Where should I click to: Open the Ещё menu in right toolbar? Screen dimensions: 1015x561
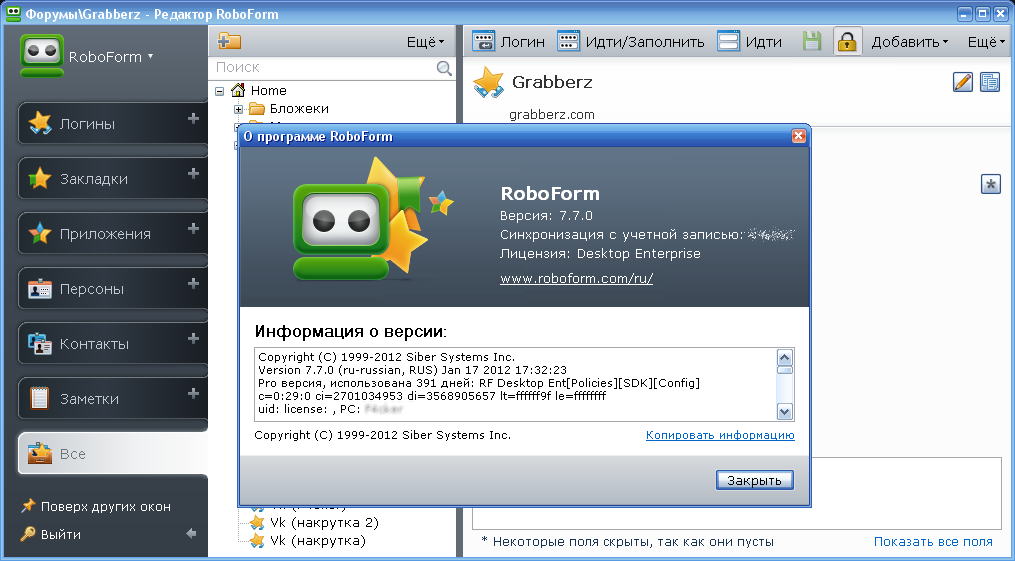(x=986, y=42)
